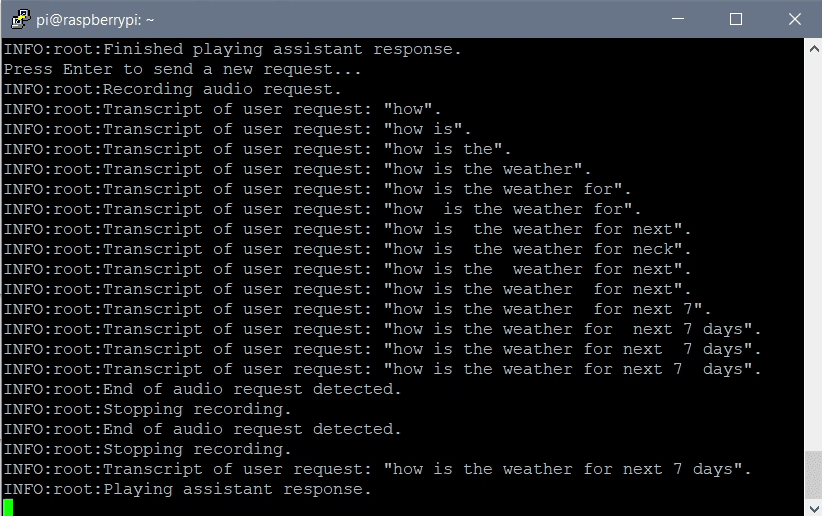Image resolution: width=822 pixels, height=516 pixels.
Task: Click the pi@raspberrypi window title text
Action: [x=96, y=19]
